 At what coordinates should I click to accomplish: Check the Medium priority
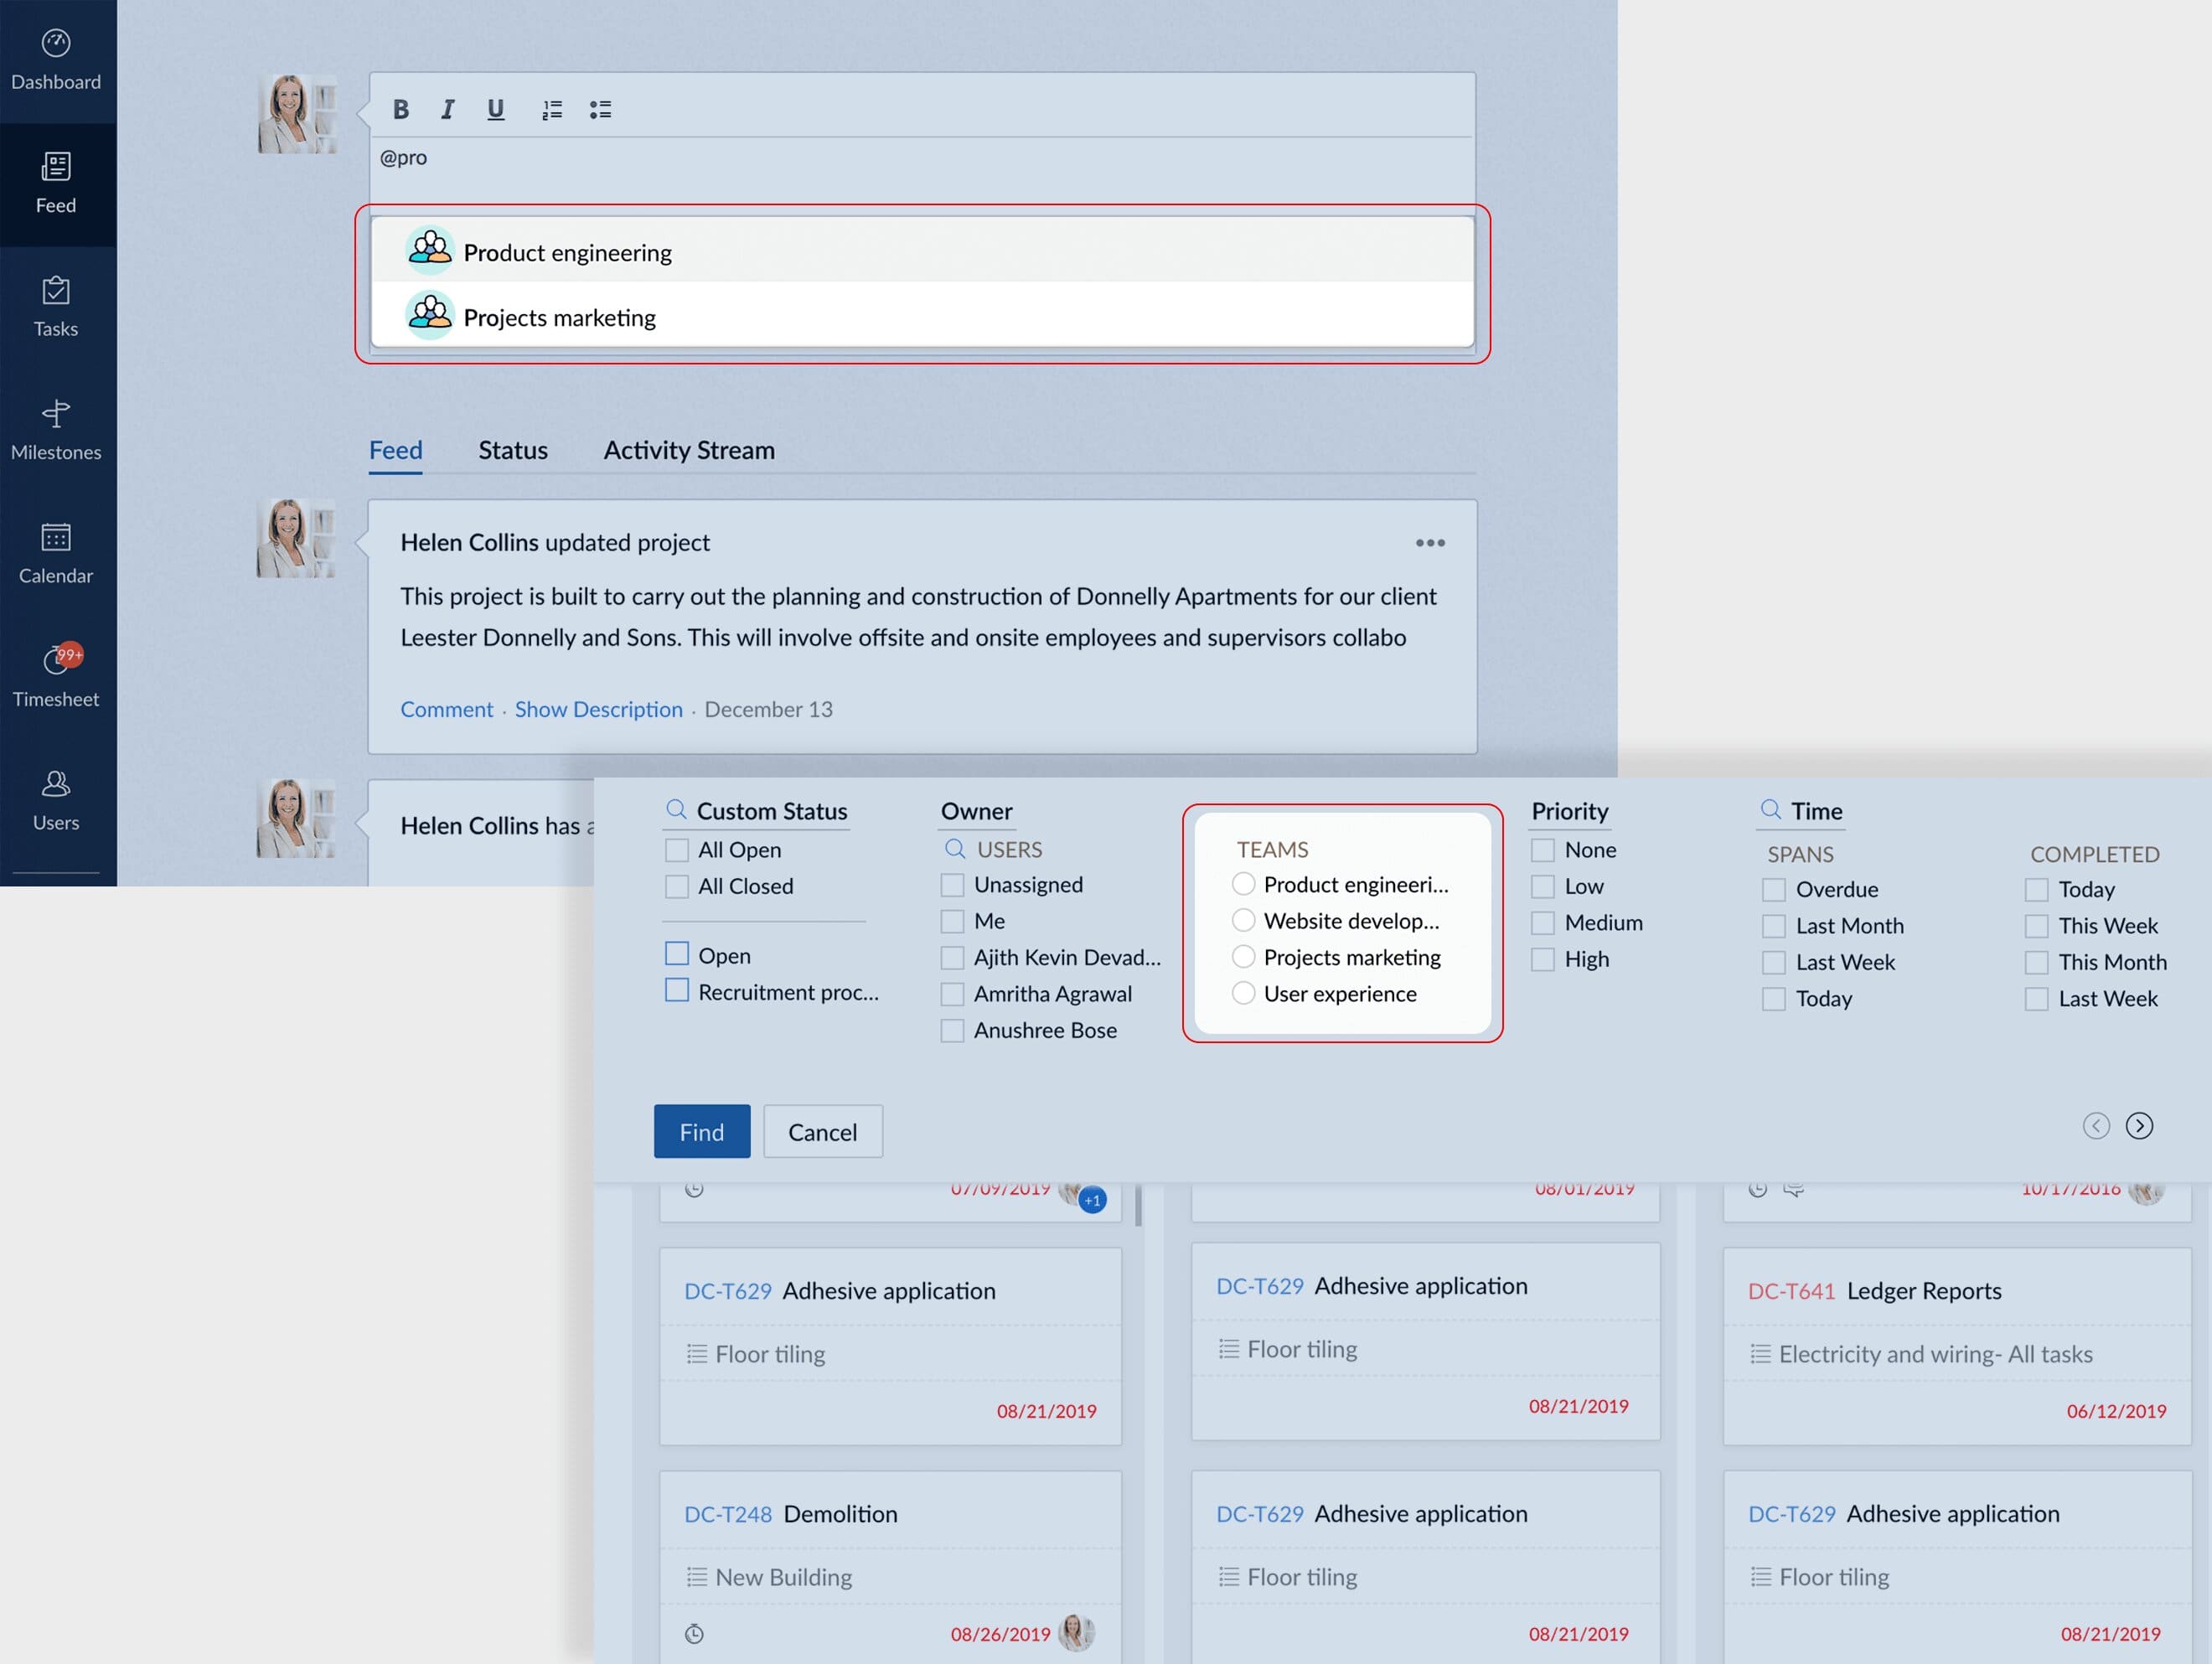tap(1543, 923)
